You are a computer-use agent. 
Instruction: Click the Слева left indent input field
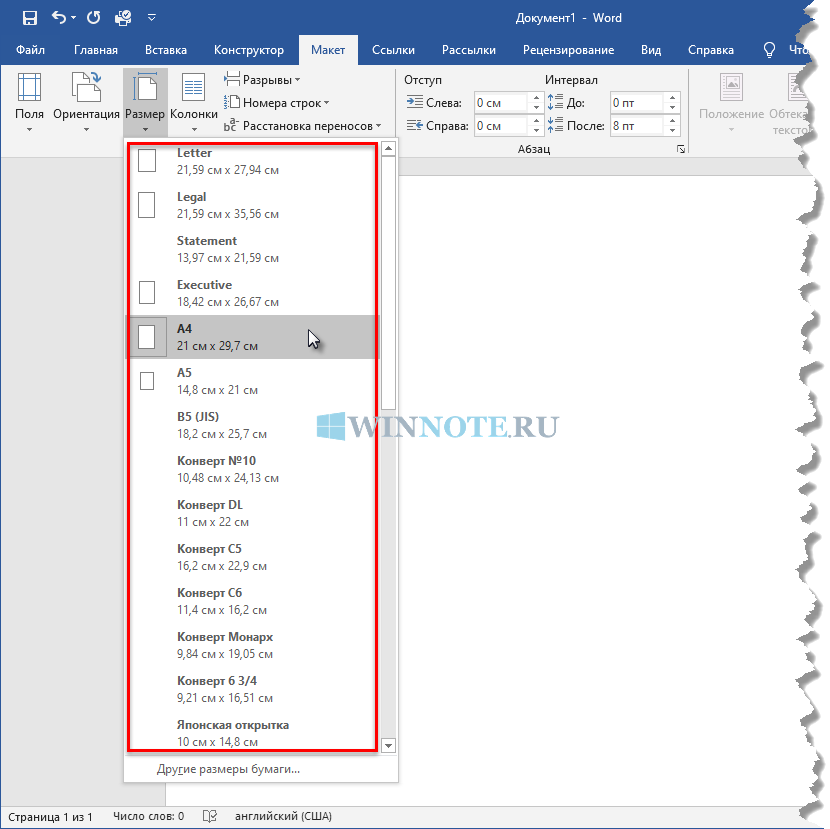coord(501,103)
